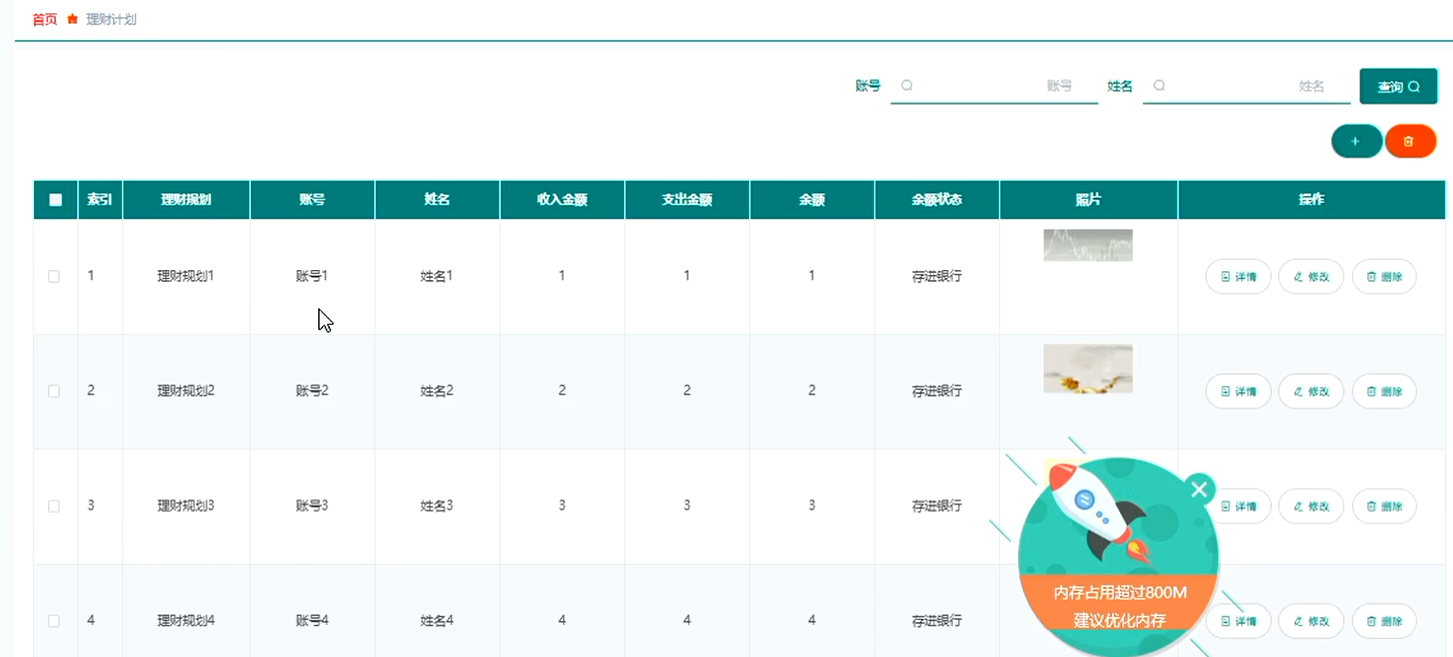The width and height of the screenshot is (1453, 657).
Task: Click the orange trash icon above the table
Action: pyautogui.click(x=1411, y=140)
